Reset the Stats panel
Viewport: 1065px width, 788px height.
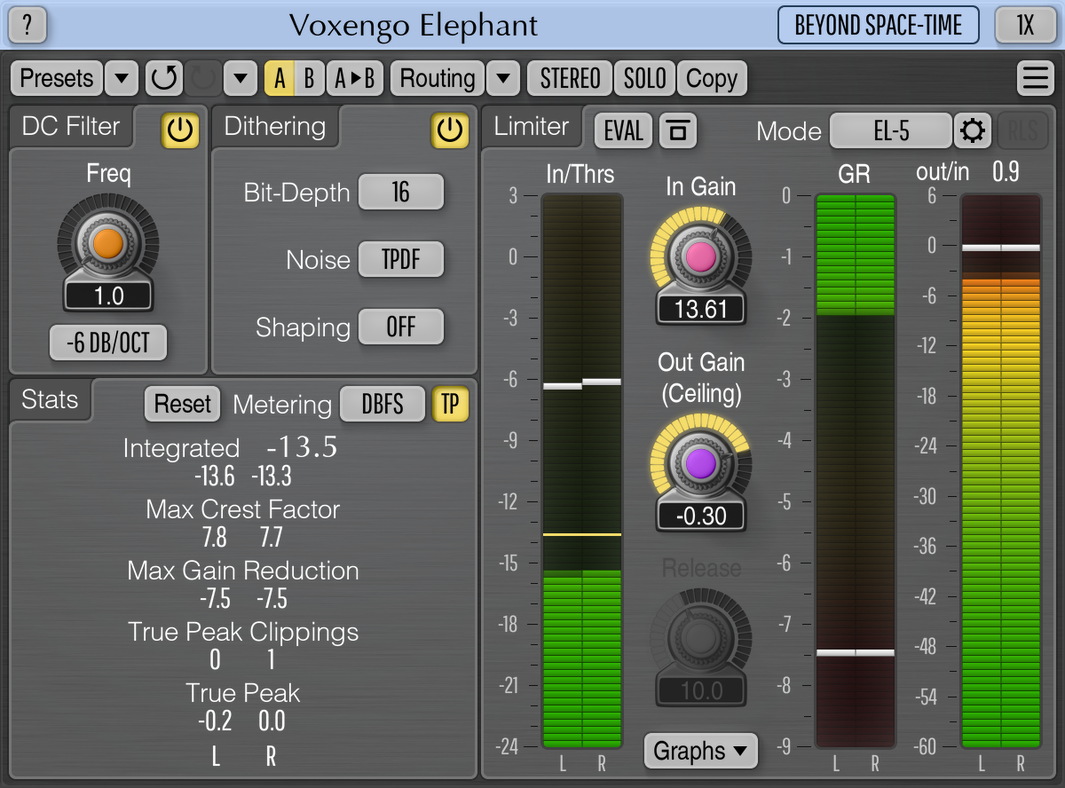point(181,404)
